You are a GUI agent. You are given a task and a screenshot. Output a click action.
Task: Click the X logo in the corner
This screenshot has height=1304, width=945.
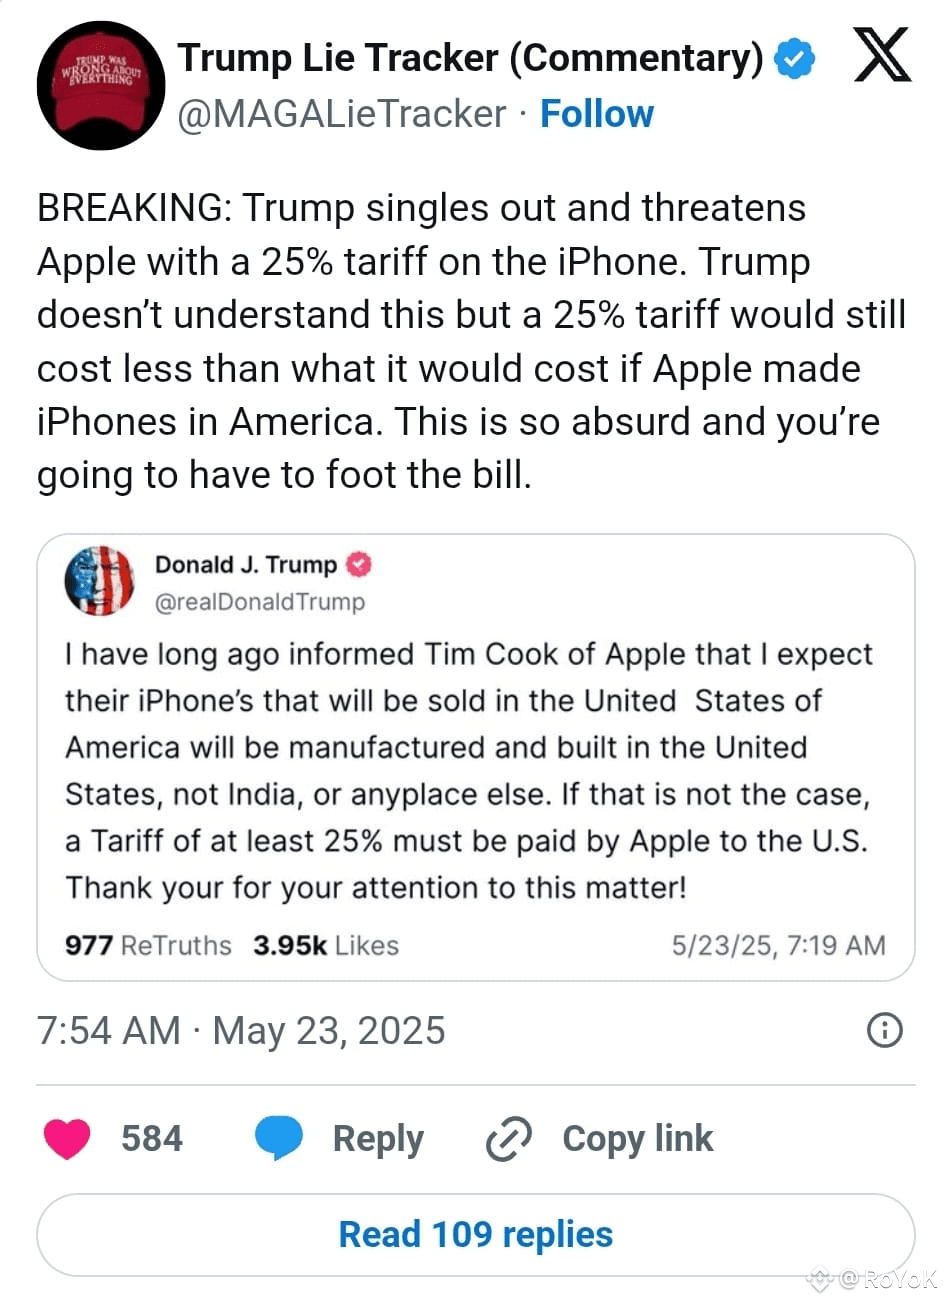click(882, 57)
